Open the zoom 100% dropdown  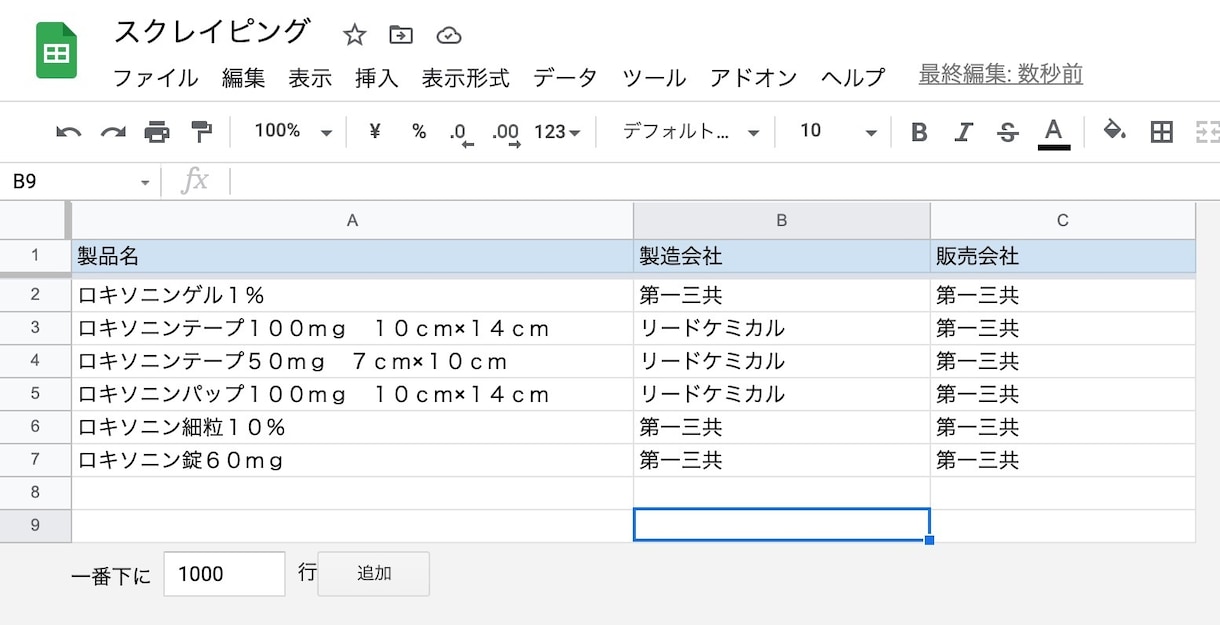point(293,131)
